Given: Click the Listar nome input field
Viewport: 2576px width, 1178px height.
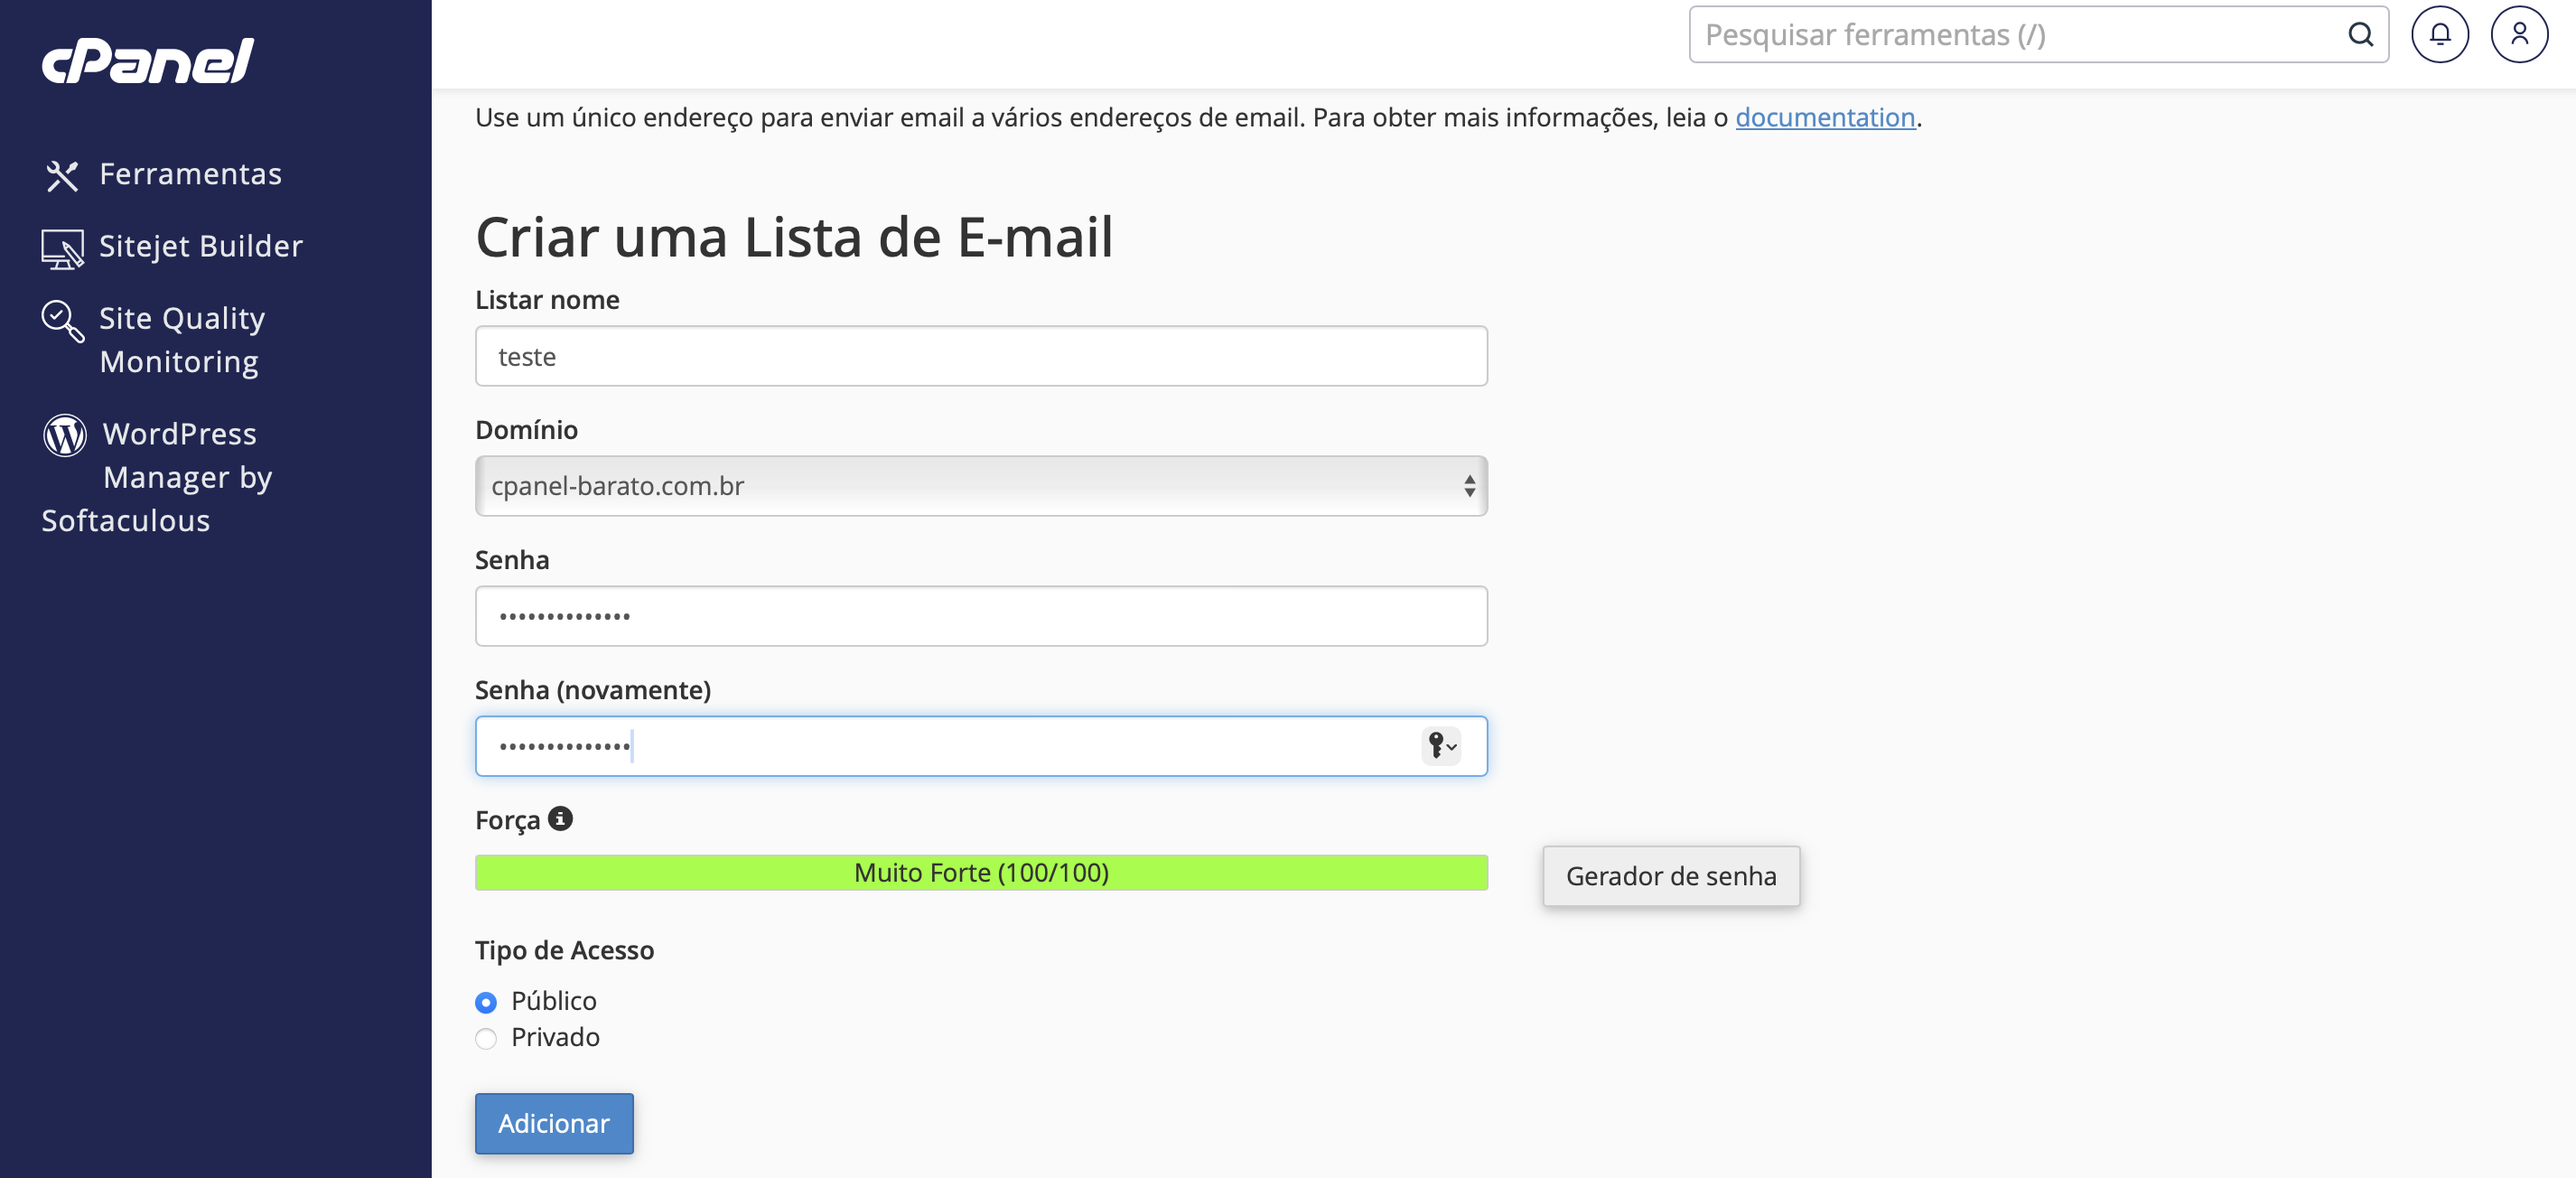Looking at the screenshot, I should click(x=981, y=356).
